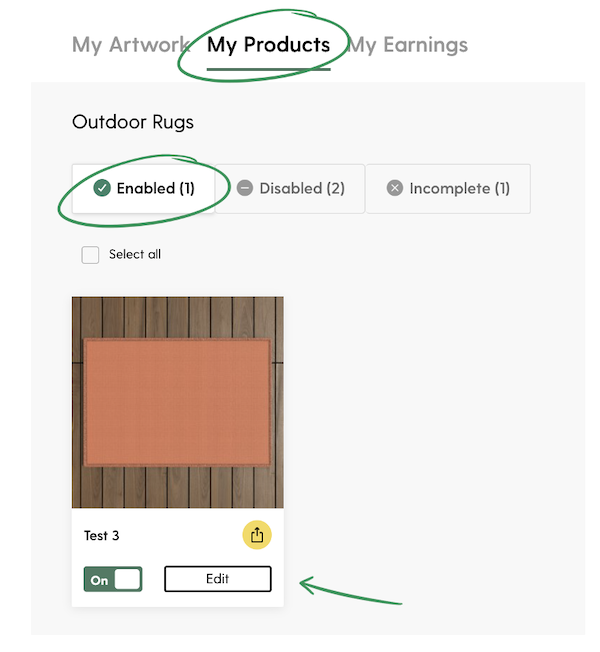Image resolution: width=600 pixels, height=652 pixels.
Task: Click the Edit button for Test 3
Action: [x=218, y=579]
